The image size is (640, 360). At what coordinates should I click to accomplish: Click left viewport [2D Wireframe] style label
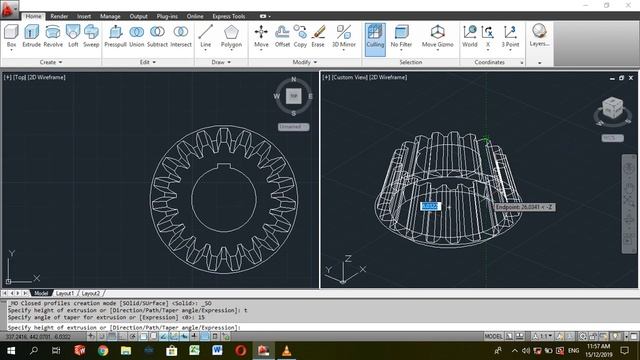[x=47, y=77]
